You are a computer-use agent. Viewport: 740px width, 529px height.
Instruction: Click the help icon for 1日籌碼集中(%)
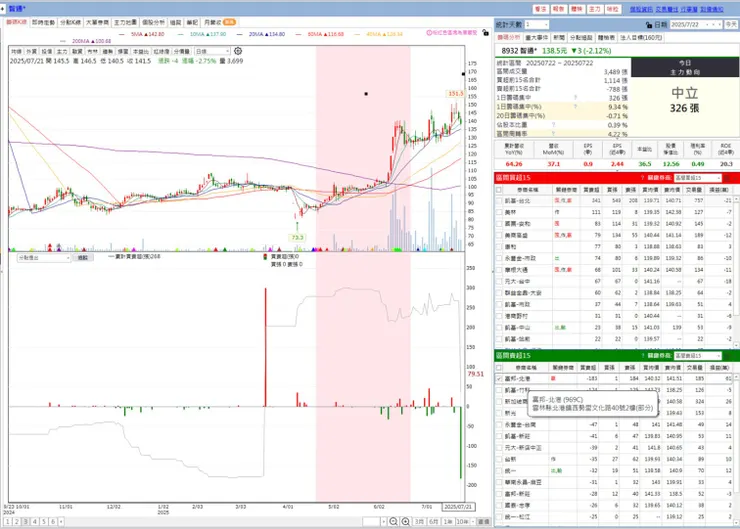click(x=575, y=107)
